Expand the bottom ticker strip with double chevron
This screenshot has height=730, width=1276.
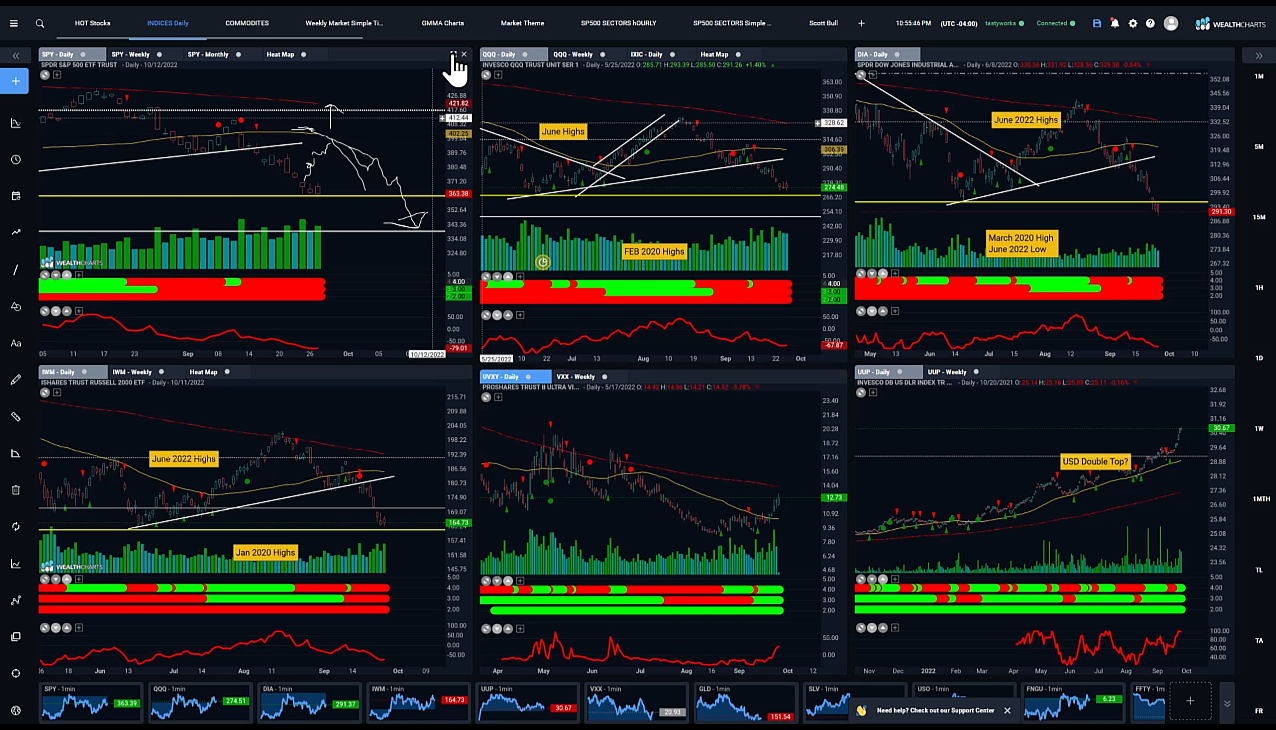[1227, 703]
